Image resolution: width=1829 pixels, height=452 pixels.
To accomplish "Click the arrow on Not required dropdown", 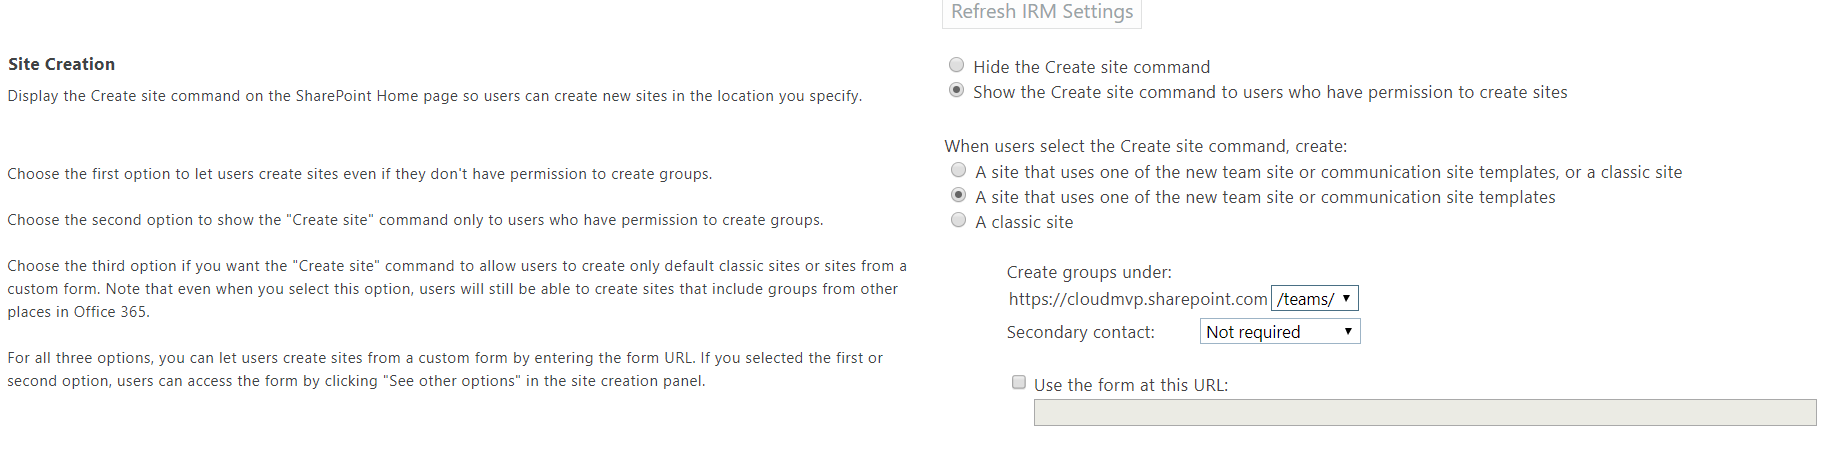I will [x=1348, y=331].
